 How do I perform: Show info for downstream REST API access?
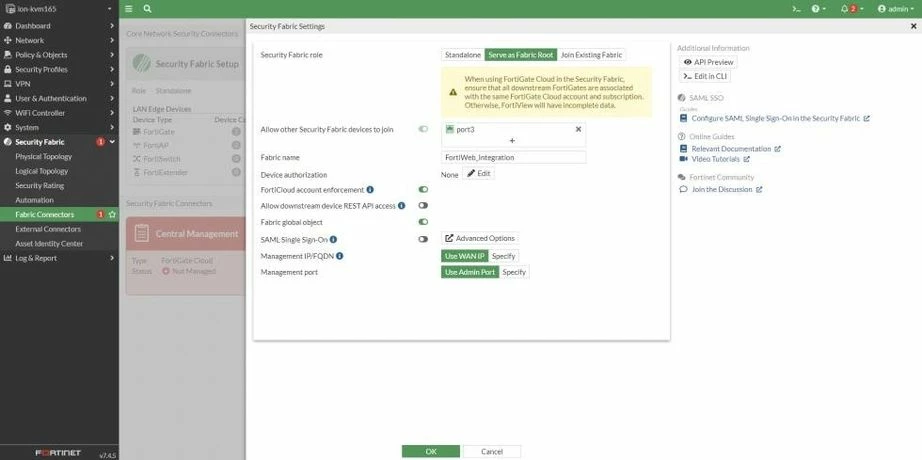coord(401,206)
